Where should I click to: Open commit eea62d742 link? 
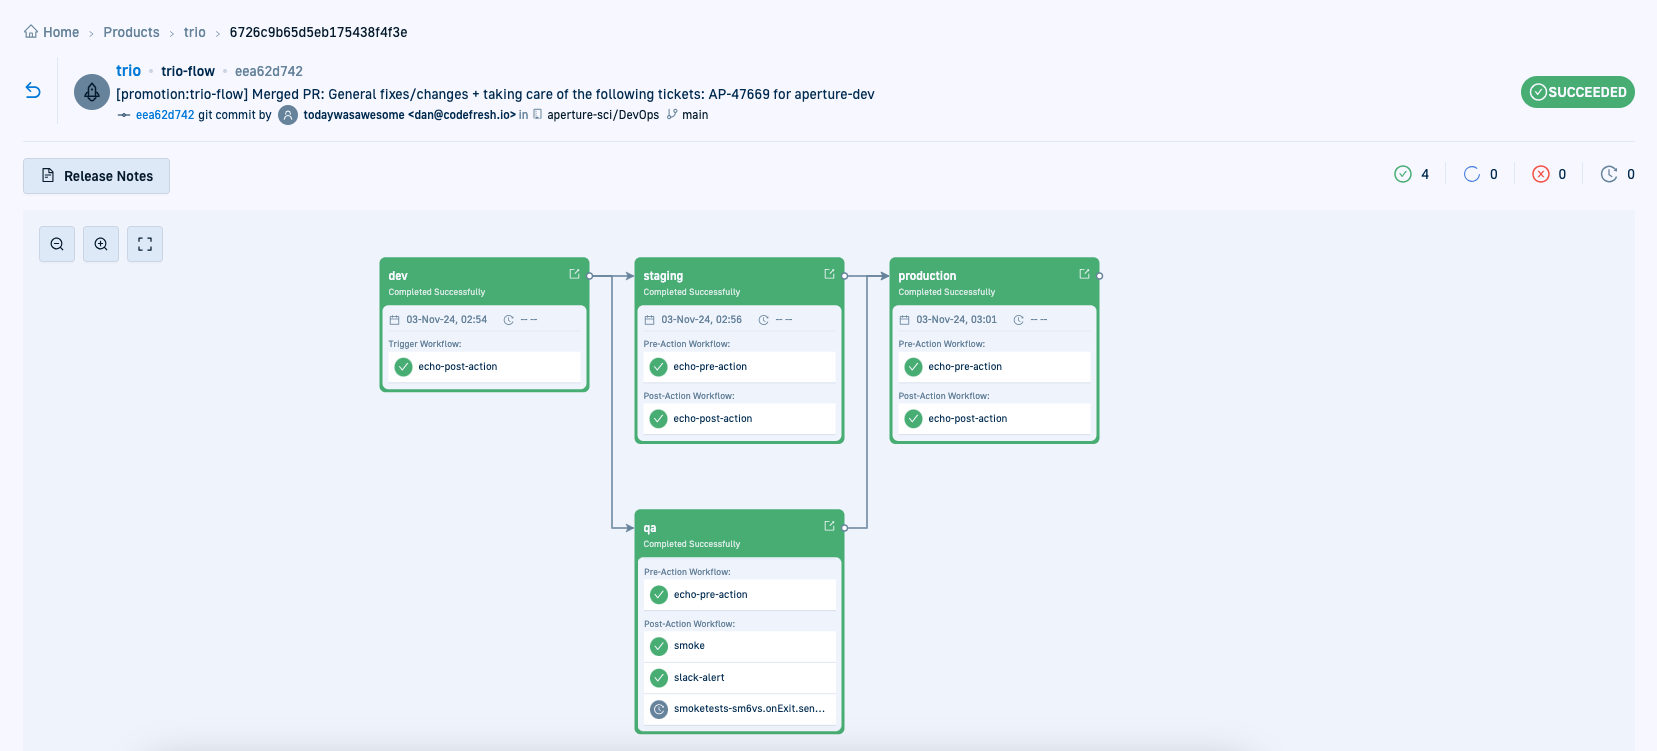165,115
